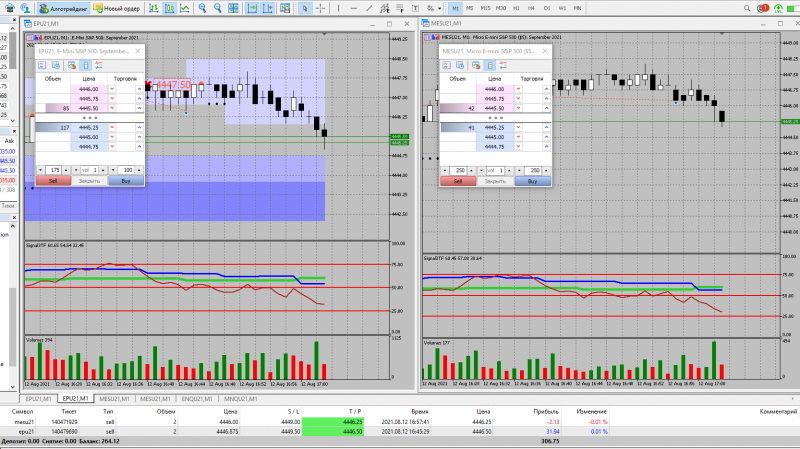Place sell order at 4445.50 in MESU21 panel

(518, 108)
